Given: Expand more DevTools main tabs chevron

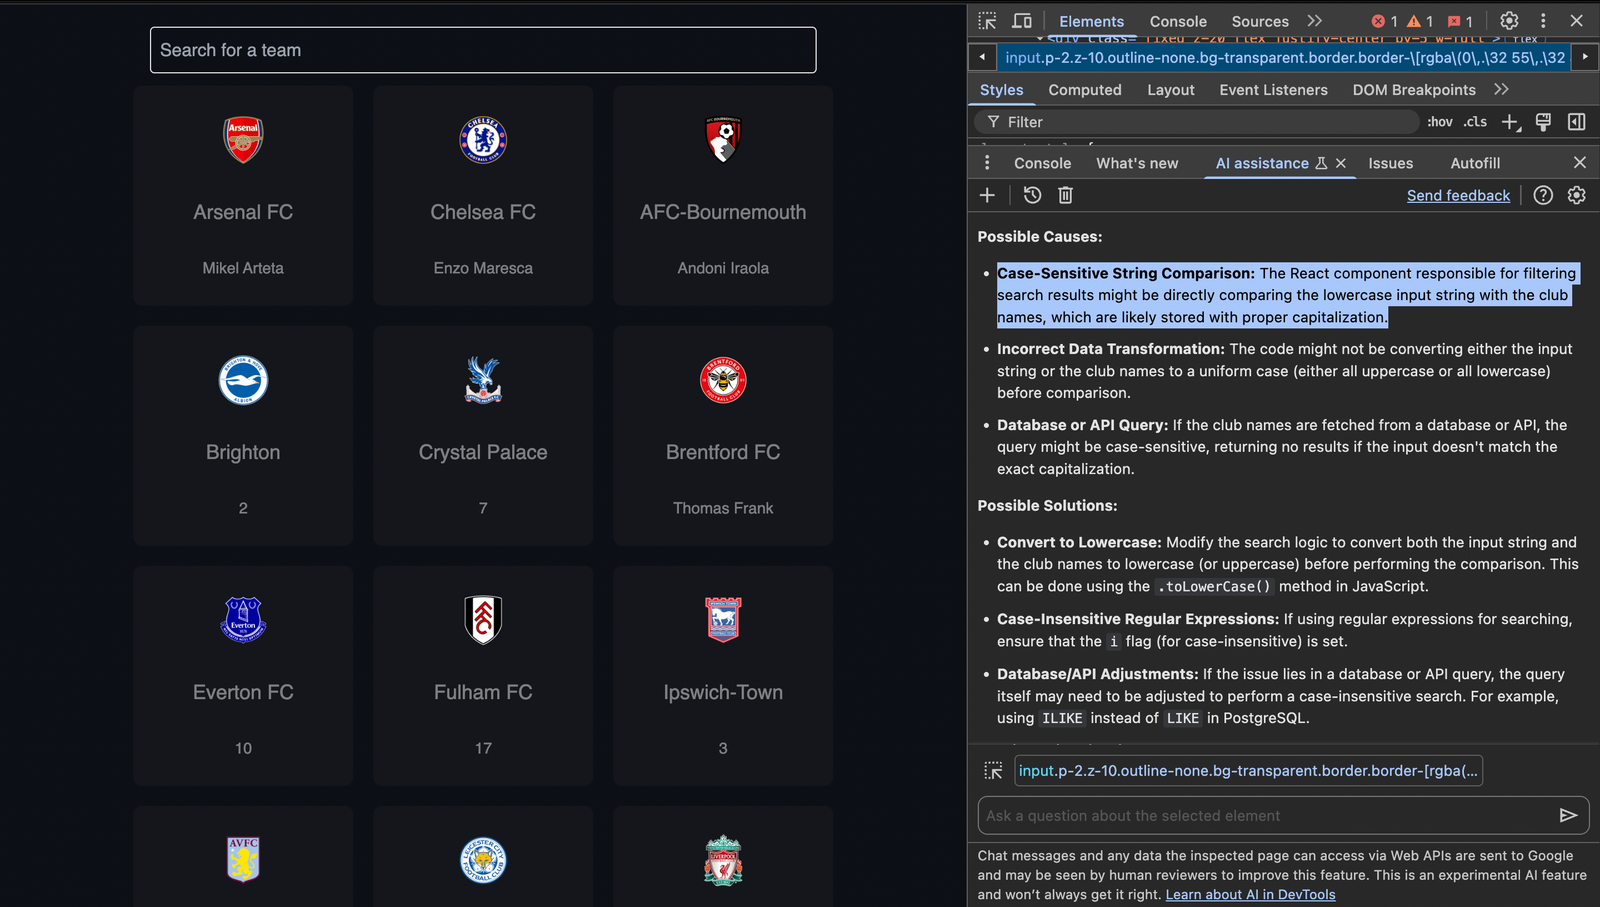Looking at the screenshot, I should 1314,21.
